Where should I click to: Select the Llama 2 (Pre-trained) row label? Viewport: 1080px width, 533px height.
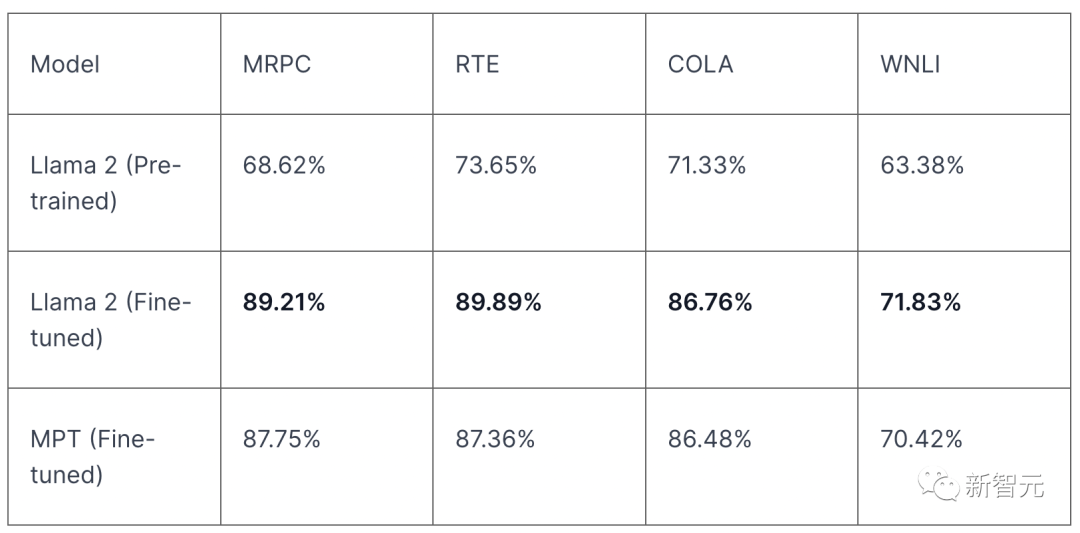point(106,183)
